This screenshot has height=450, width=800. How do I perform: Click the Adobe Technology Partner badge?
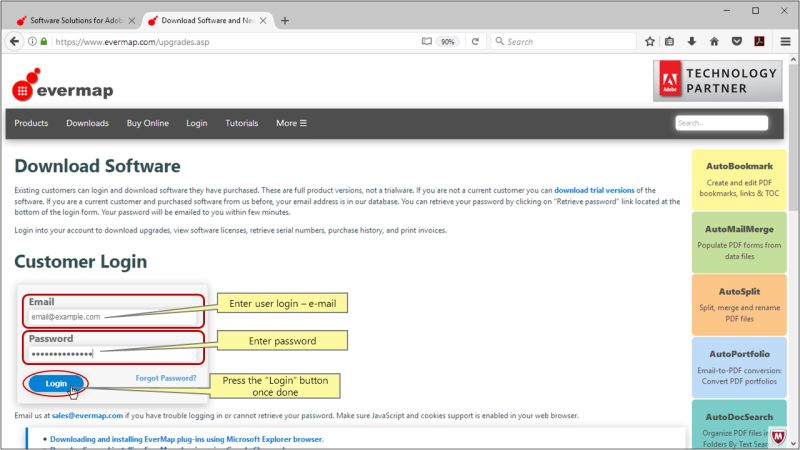(x=717, y=81)
